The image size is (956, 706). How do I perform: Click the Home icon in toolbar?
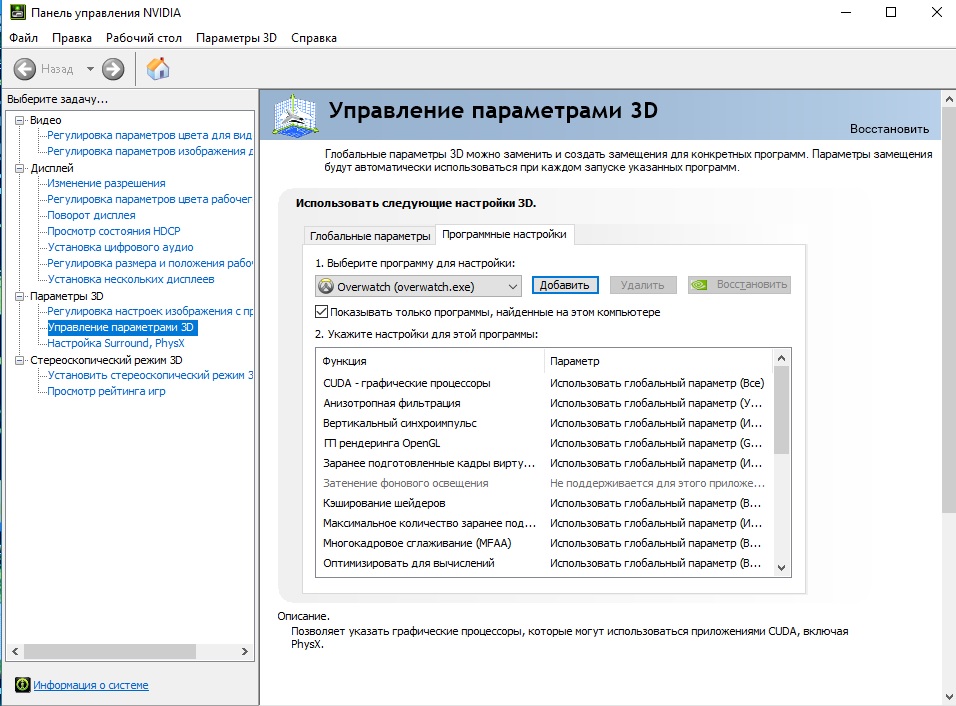[x=158, y=69]
